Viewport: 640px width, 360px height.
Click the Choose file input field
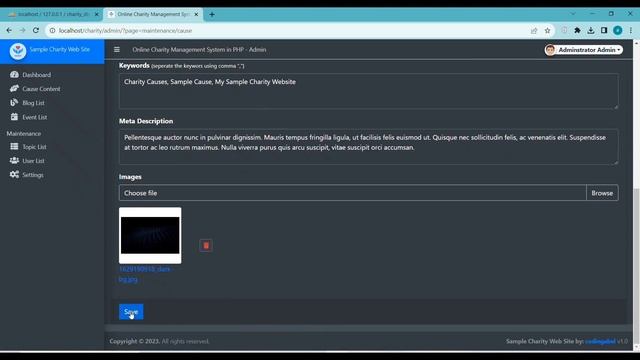(353, 193)
